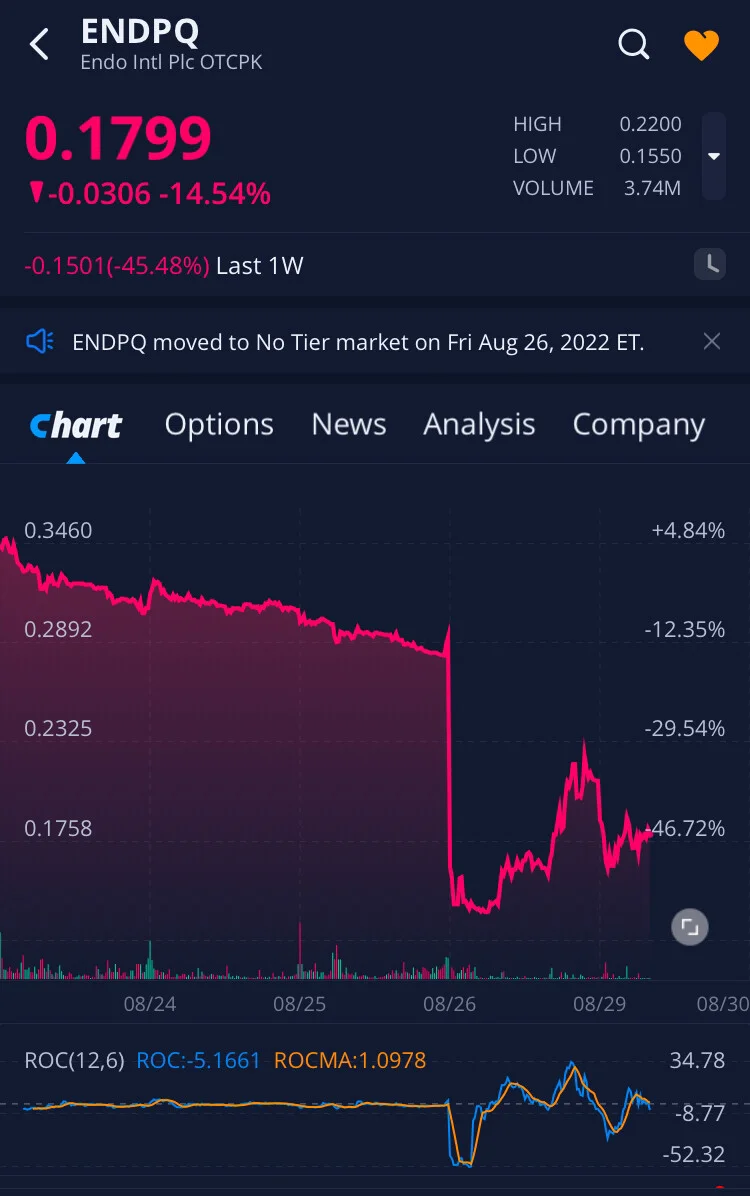The height and width of the screenshot is (1196, 750).
Task: Open the Company tab
Action: coord(639,425)
